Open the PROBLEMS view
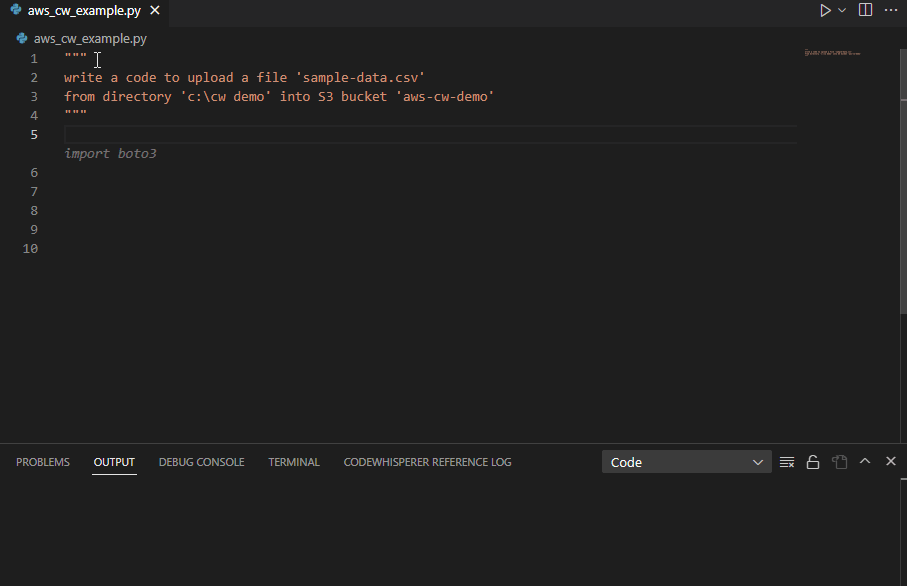 (x=42, y=461)
